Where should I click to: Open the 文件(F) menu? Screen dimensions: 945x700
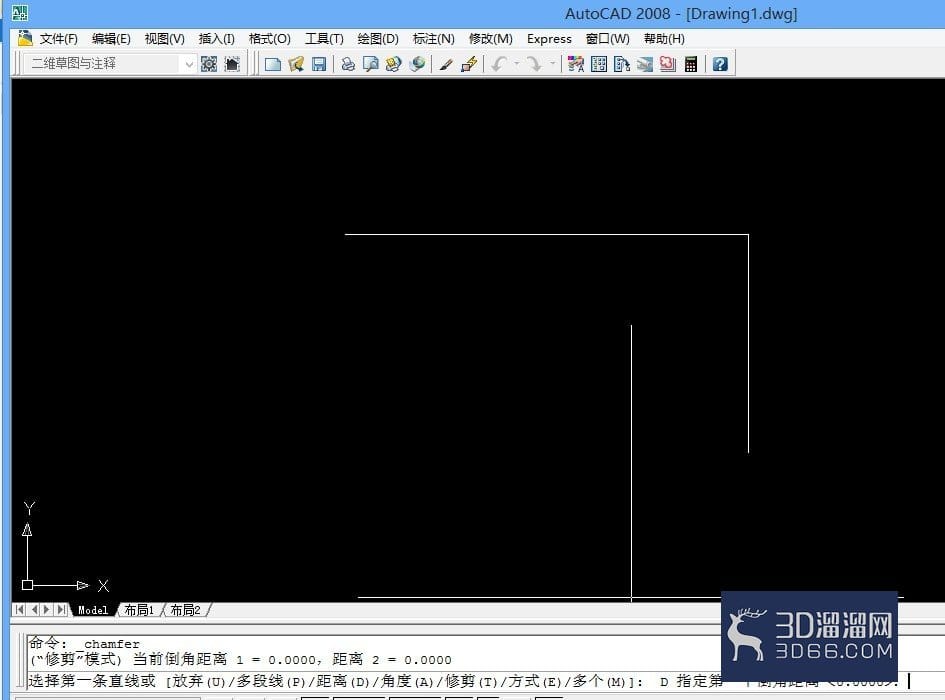pyautogui.click(x=58, y=39)
